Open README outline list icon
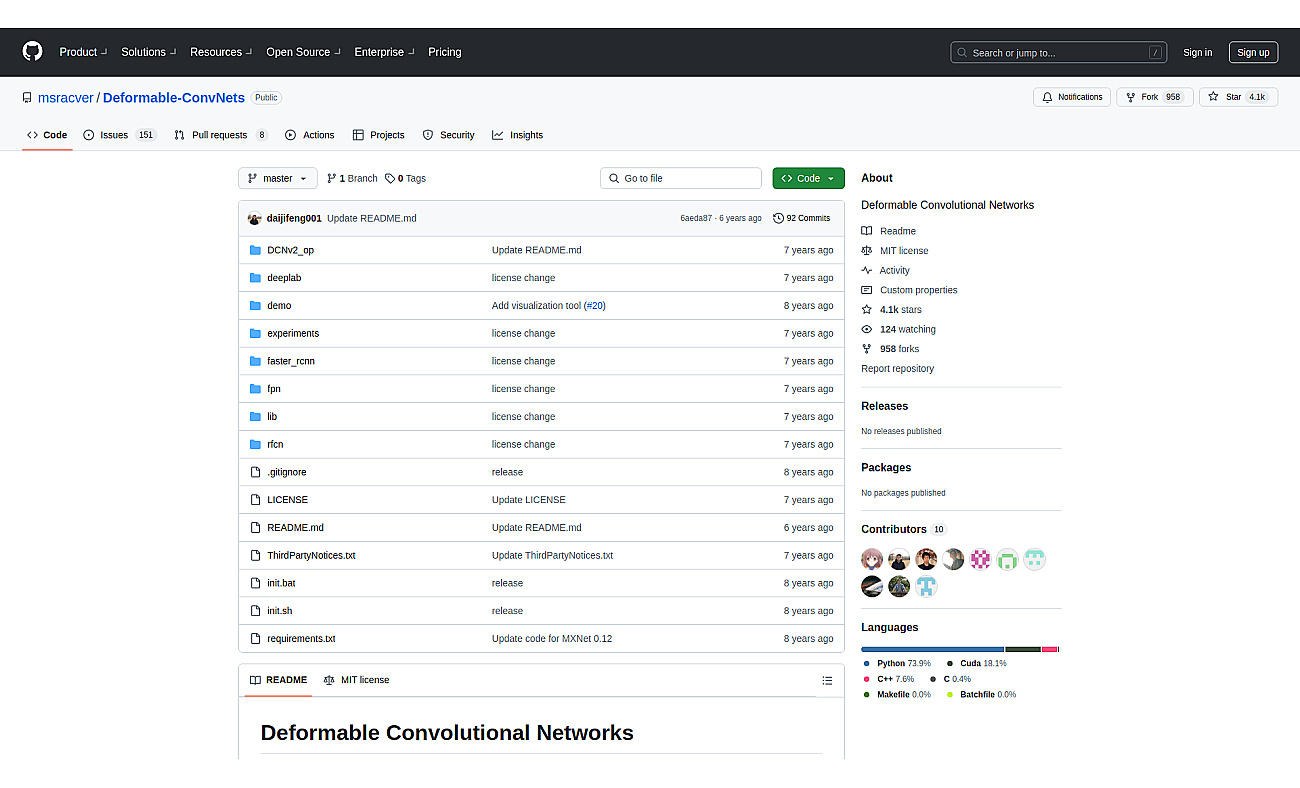The height and width of the screenshot is (788, 1300). point(827,680)
